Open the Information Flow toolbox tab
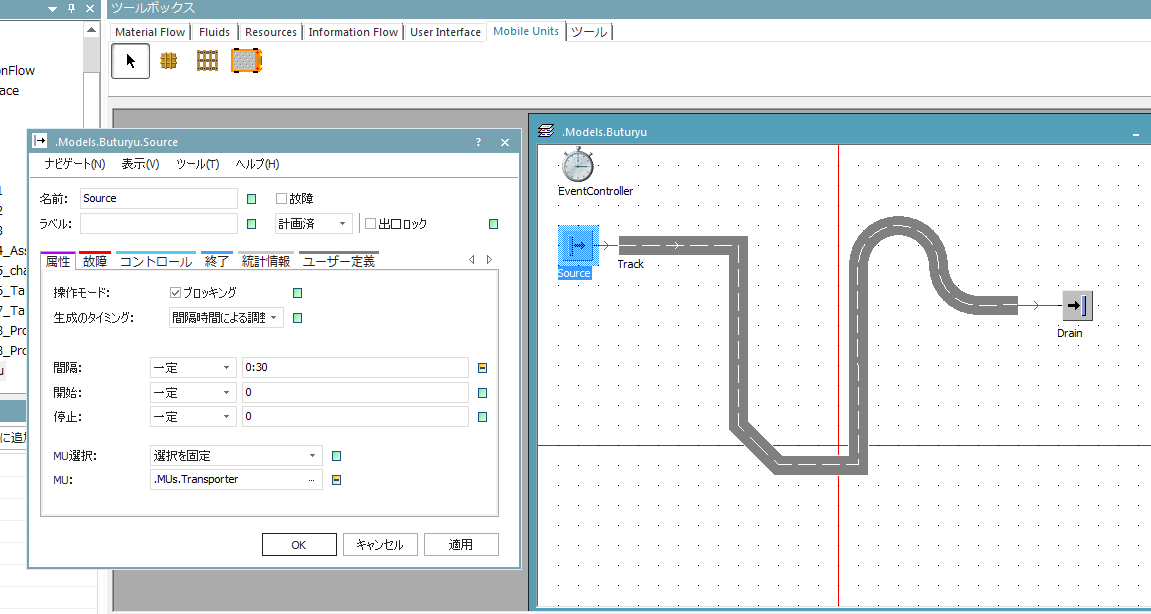The image size is (1151, 614). point(353,32)
